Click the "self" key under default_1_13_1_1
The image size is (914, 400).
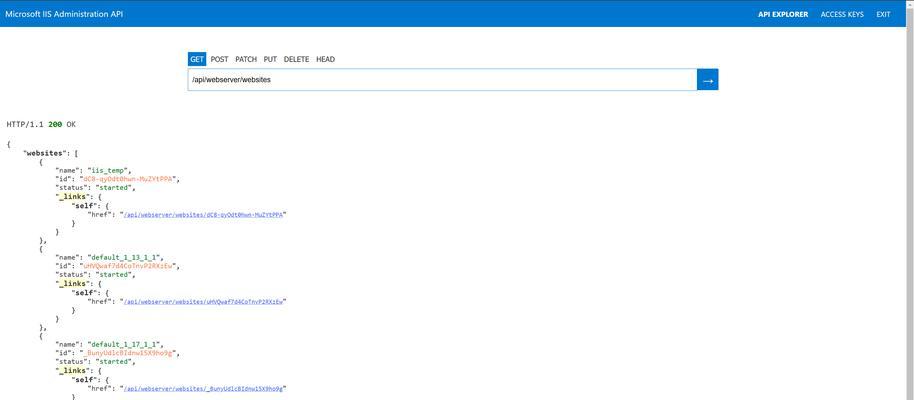click(x=83, y=293)
